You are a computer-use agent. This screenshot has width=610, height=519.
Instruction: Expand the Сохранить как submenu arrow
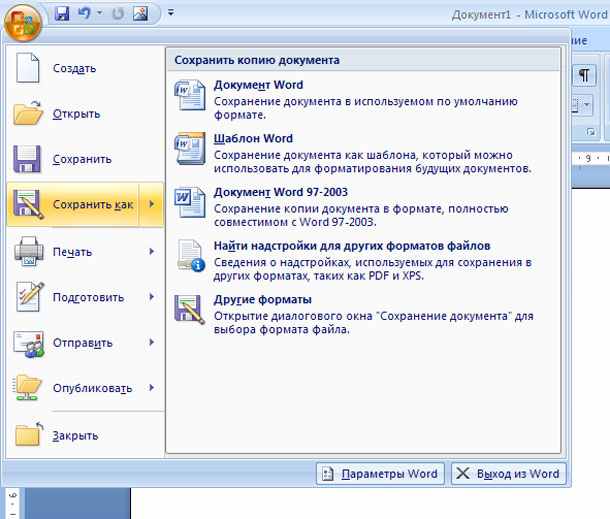[x=152, y=204]
